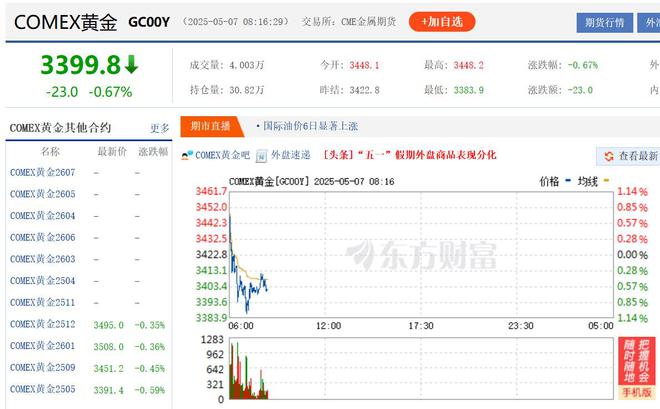Click the 涨跌额 value in stats row
Screen dimensions: 660x409
pos(580,90)
